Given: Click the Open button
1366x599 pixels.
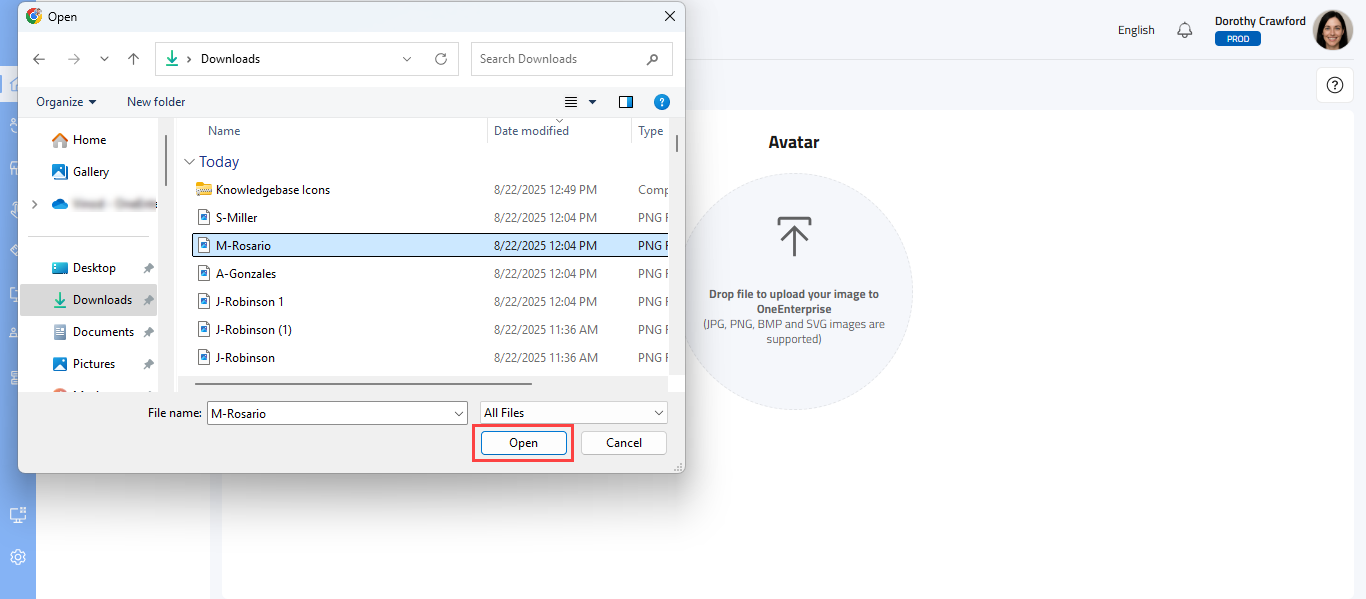Looking at the screenshot, I should tap(523, 443).
